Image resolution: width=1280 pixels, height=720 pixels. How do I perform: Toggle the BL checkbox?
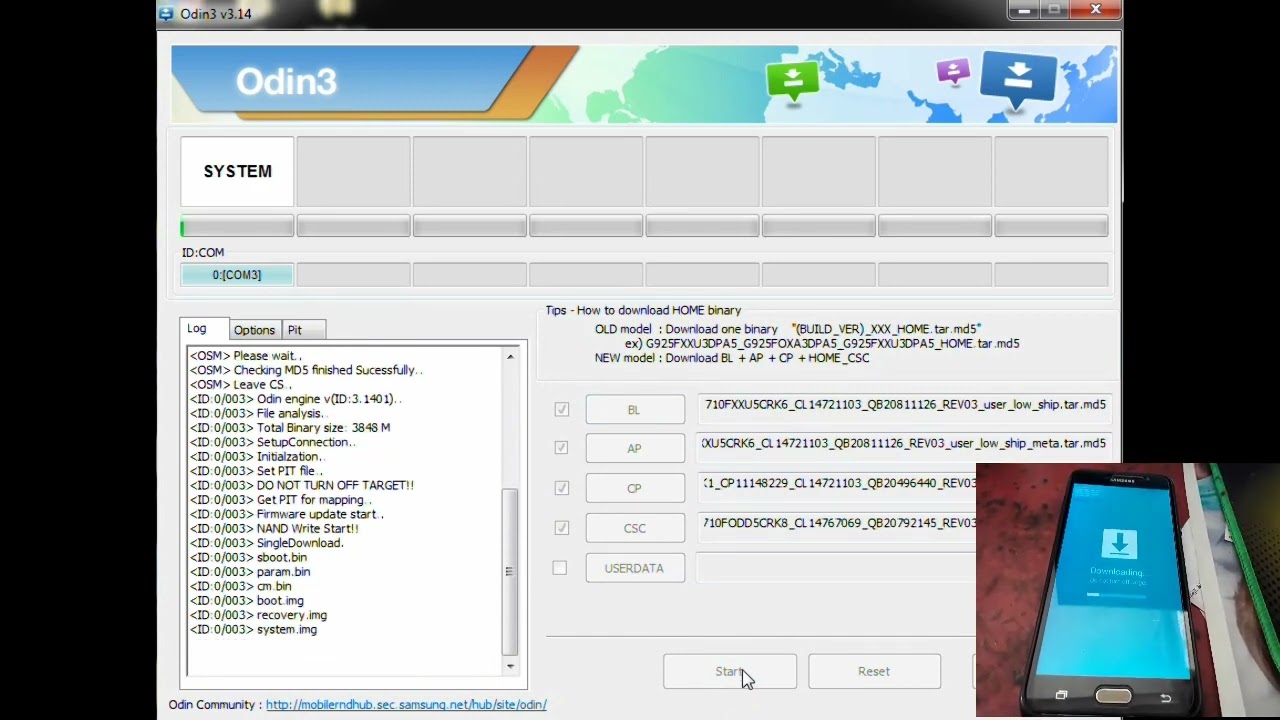click(x=561, y=409)
